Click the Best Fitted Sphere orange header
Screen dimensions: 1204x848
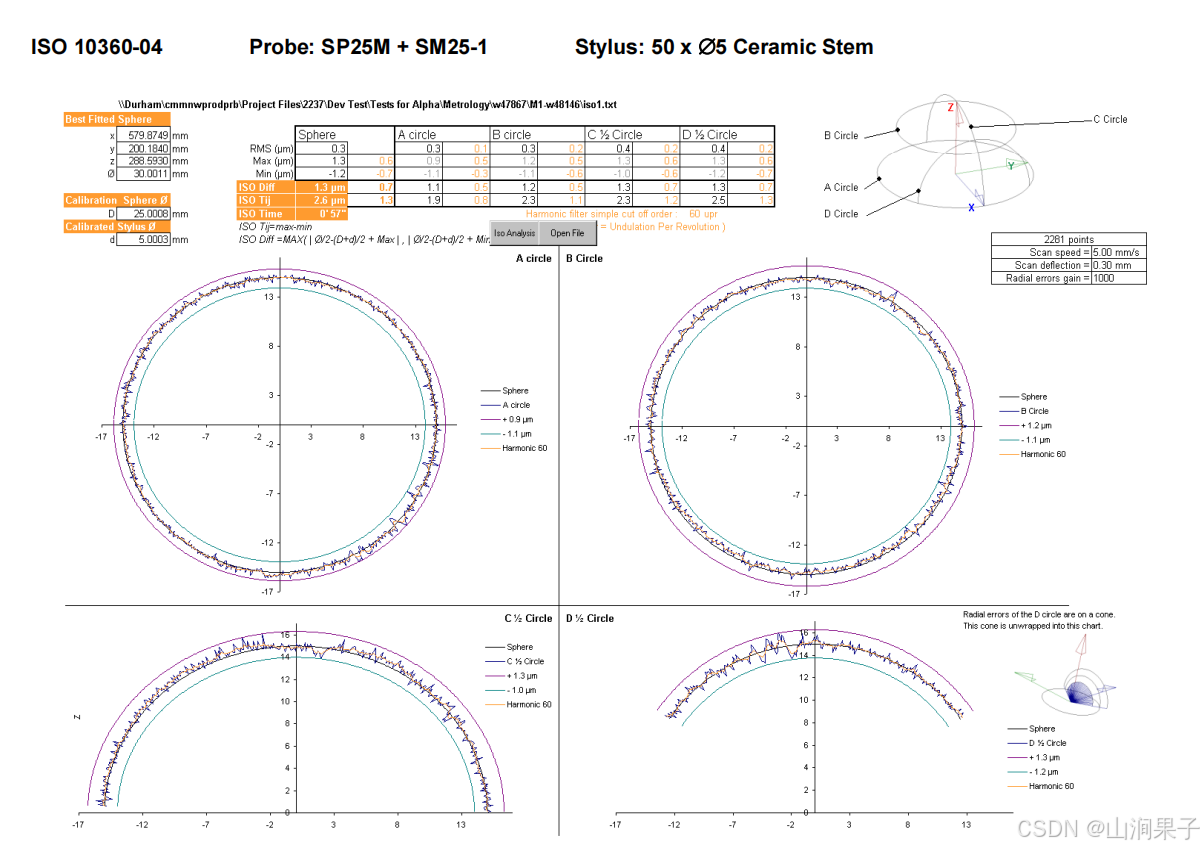point(116,119)
